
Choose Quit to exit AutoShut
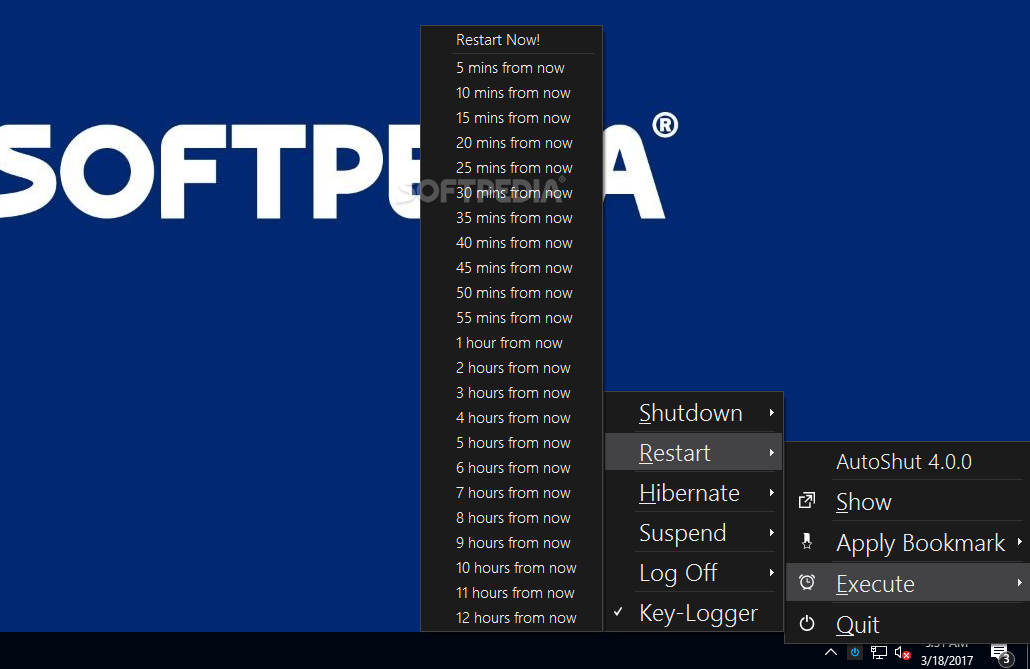coord(908,624)
